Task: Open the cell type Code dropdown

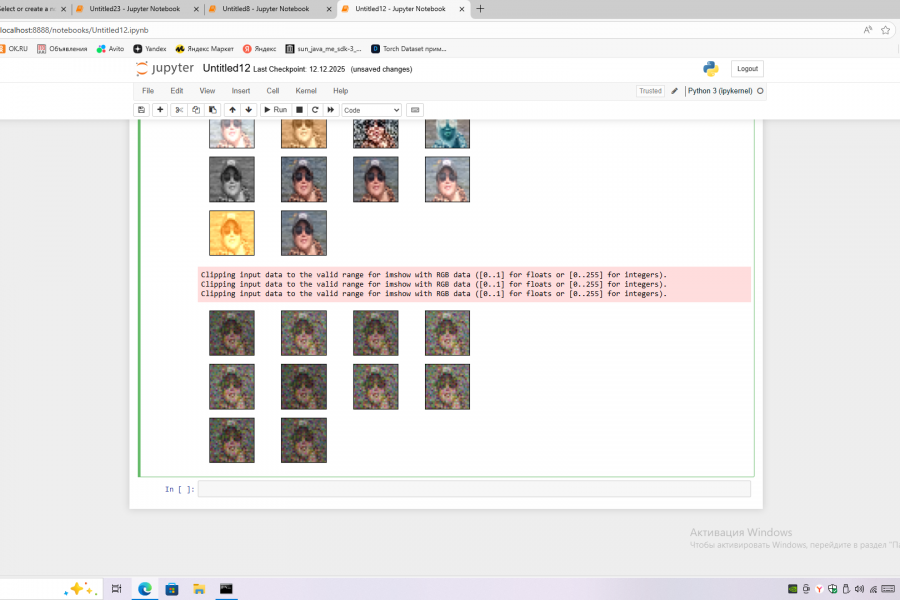Action: (x=371, y=110)
